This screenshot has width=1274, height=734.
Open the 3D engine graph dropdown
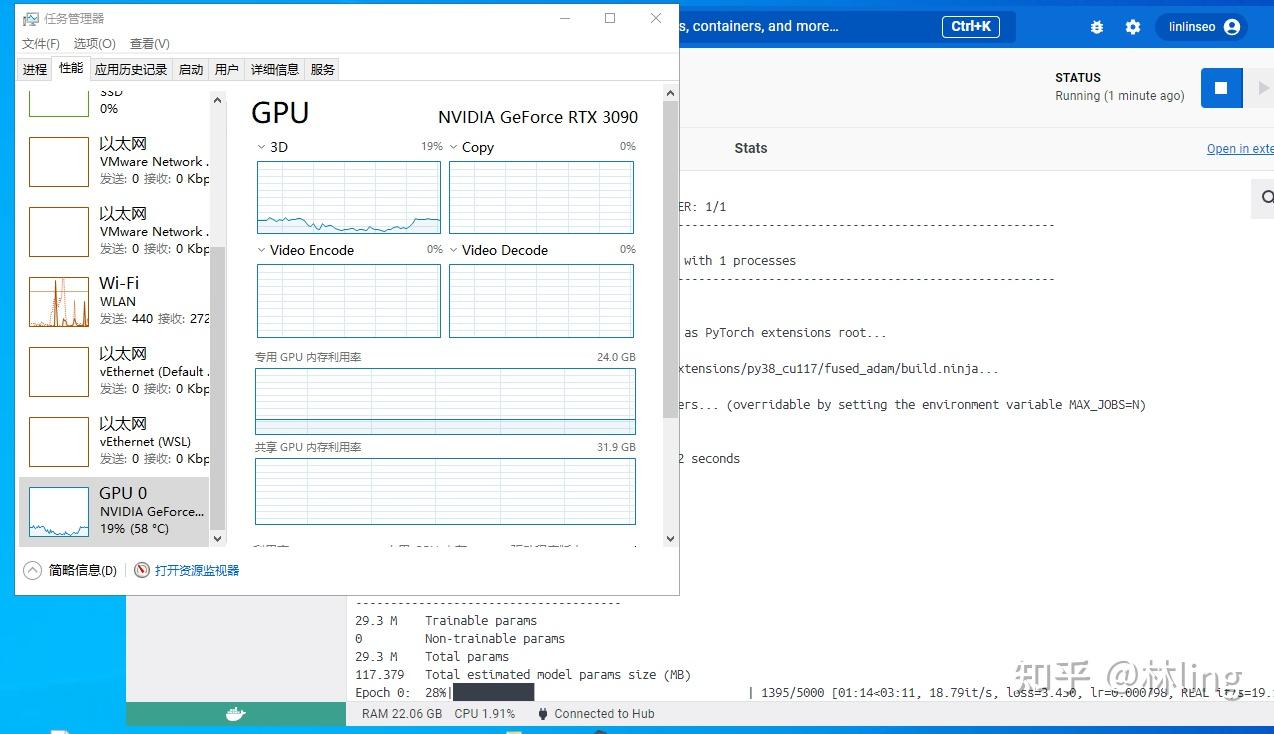[262, 147]
